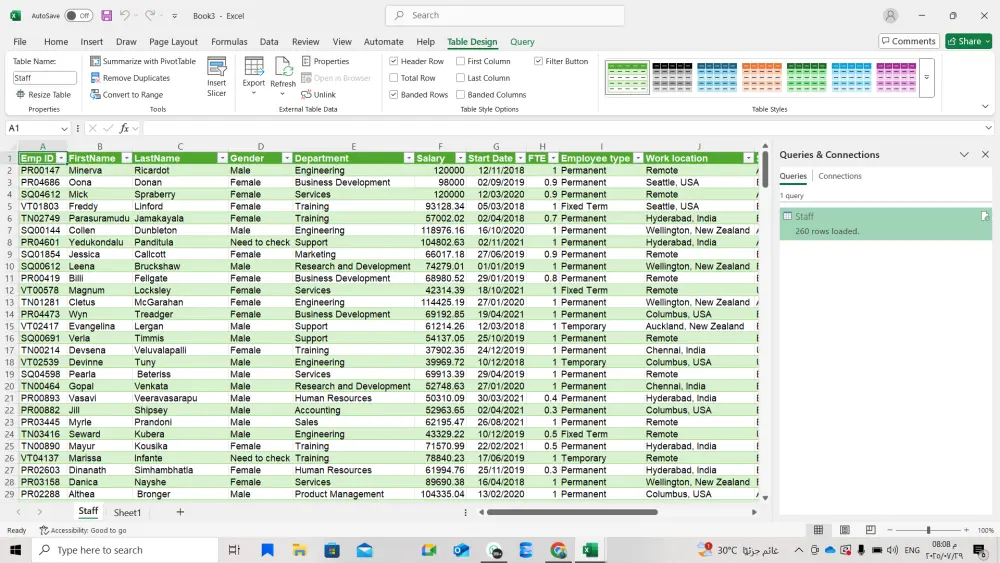Expand the Table Styles gallery
The image size is (1000, 563).
[x=927, y=78]
